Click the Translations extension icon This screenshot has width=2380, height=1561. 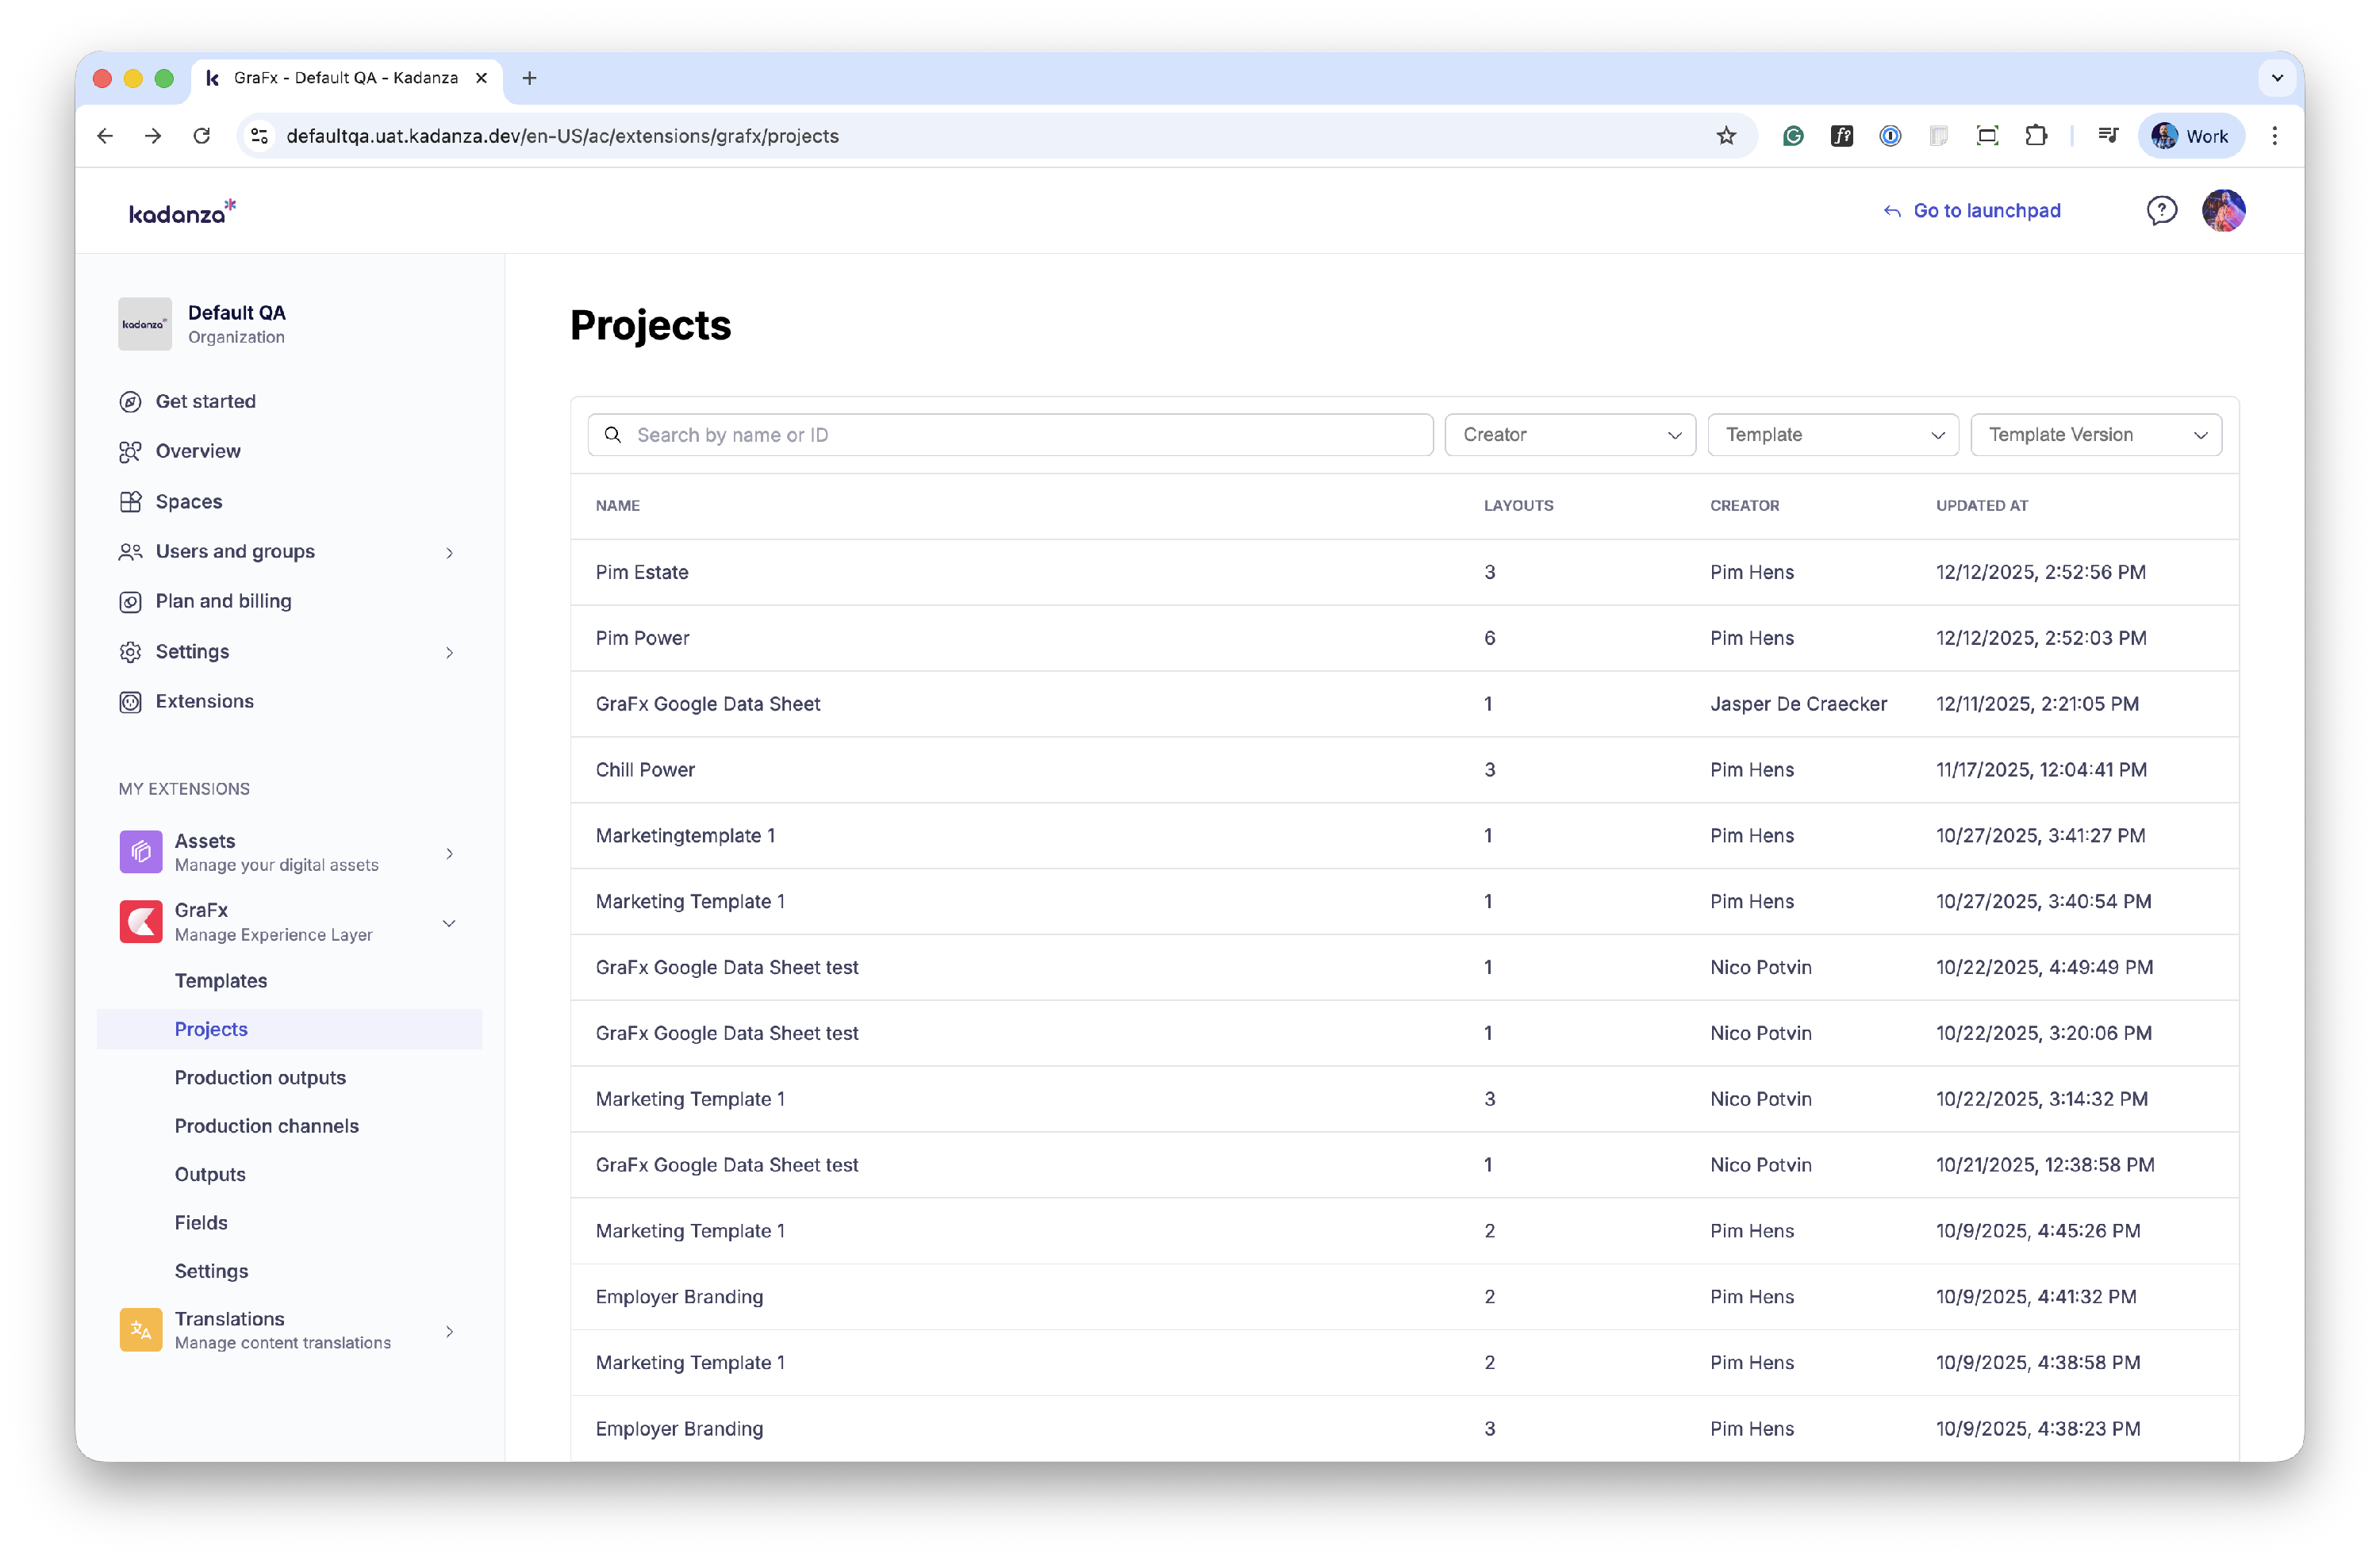click(x=140, y=1330)
